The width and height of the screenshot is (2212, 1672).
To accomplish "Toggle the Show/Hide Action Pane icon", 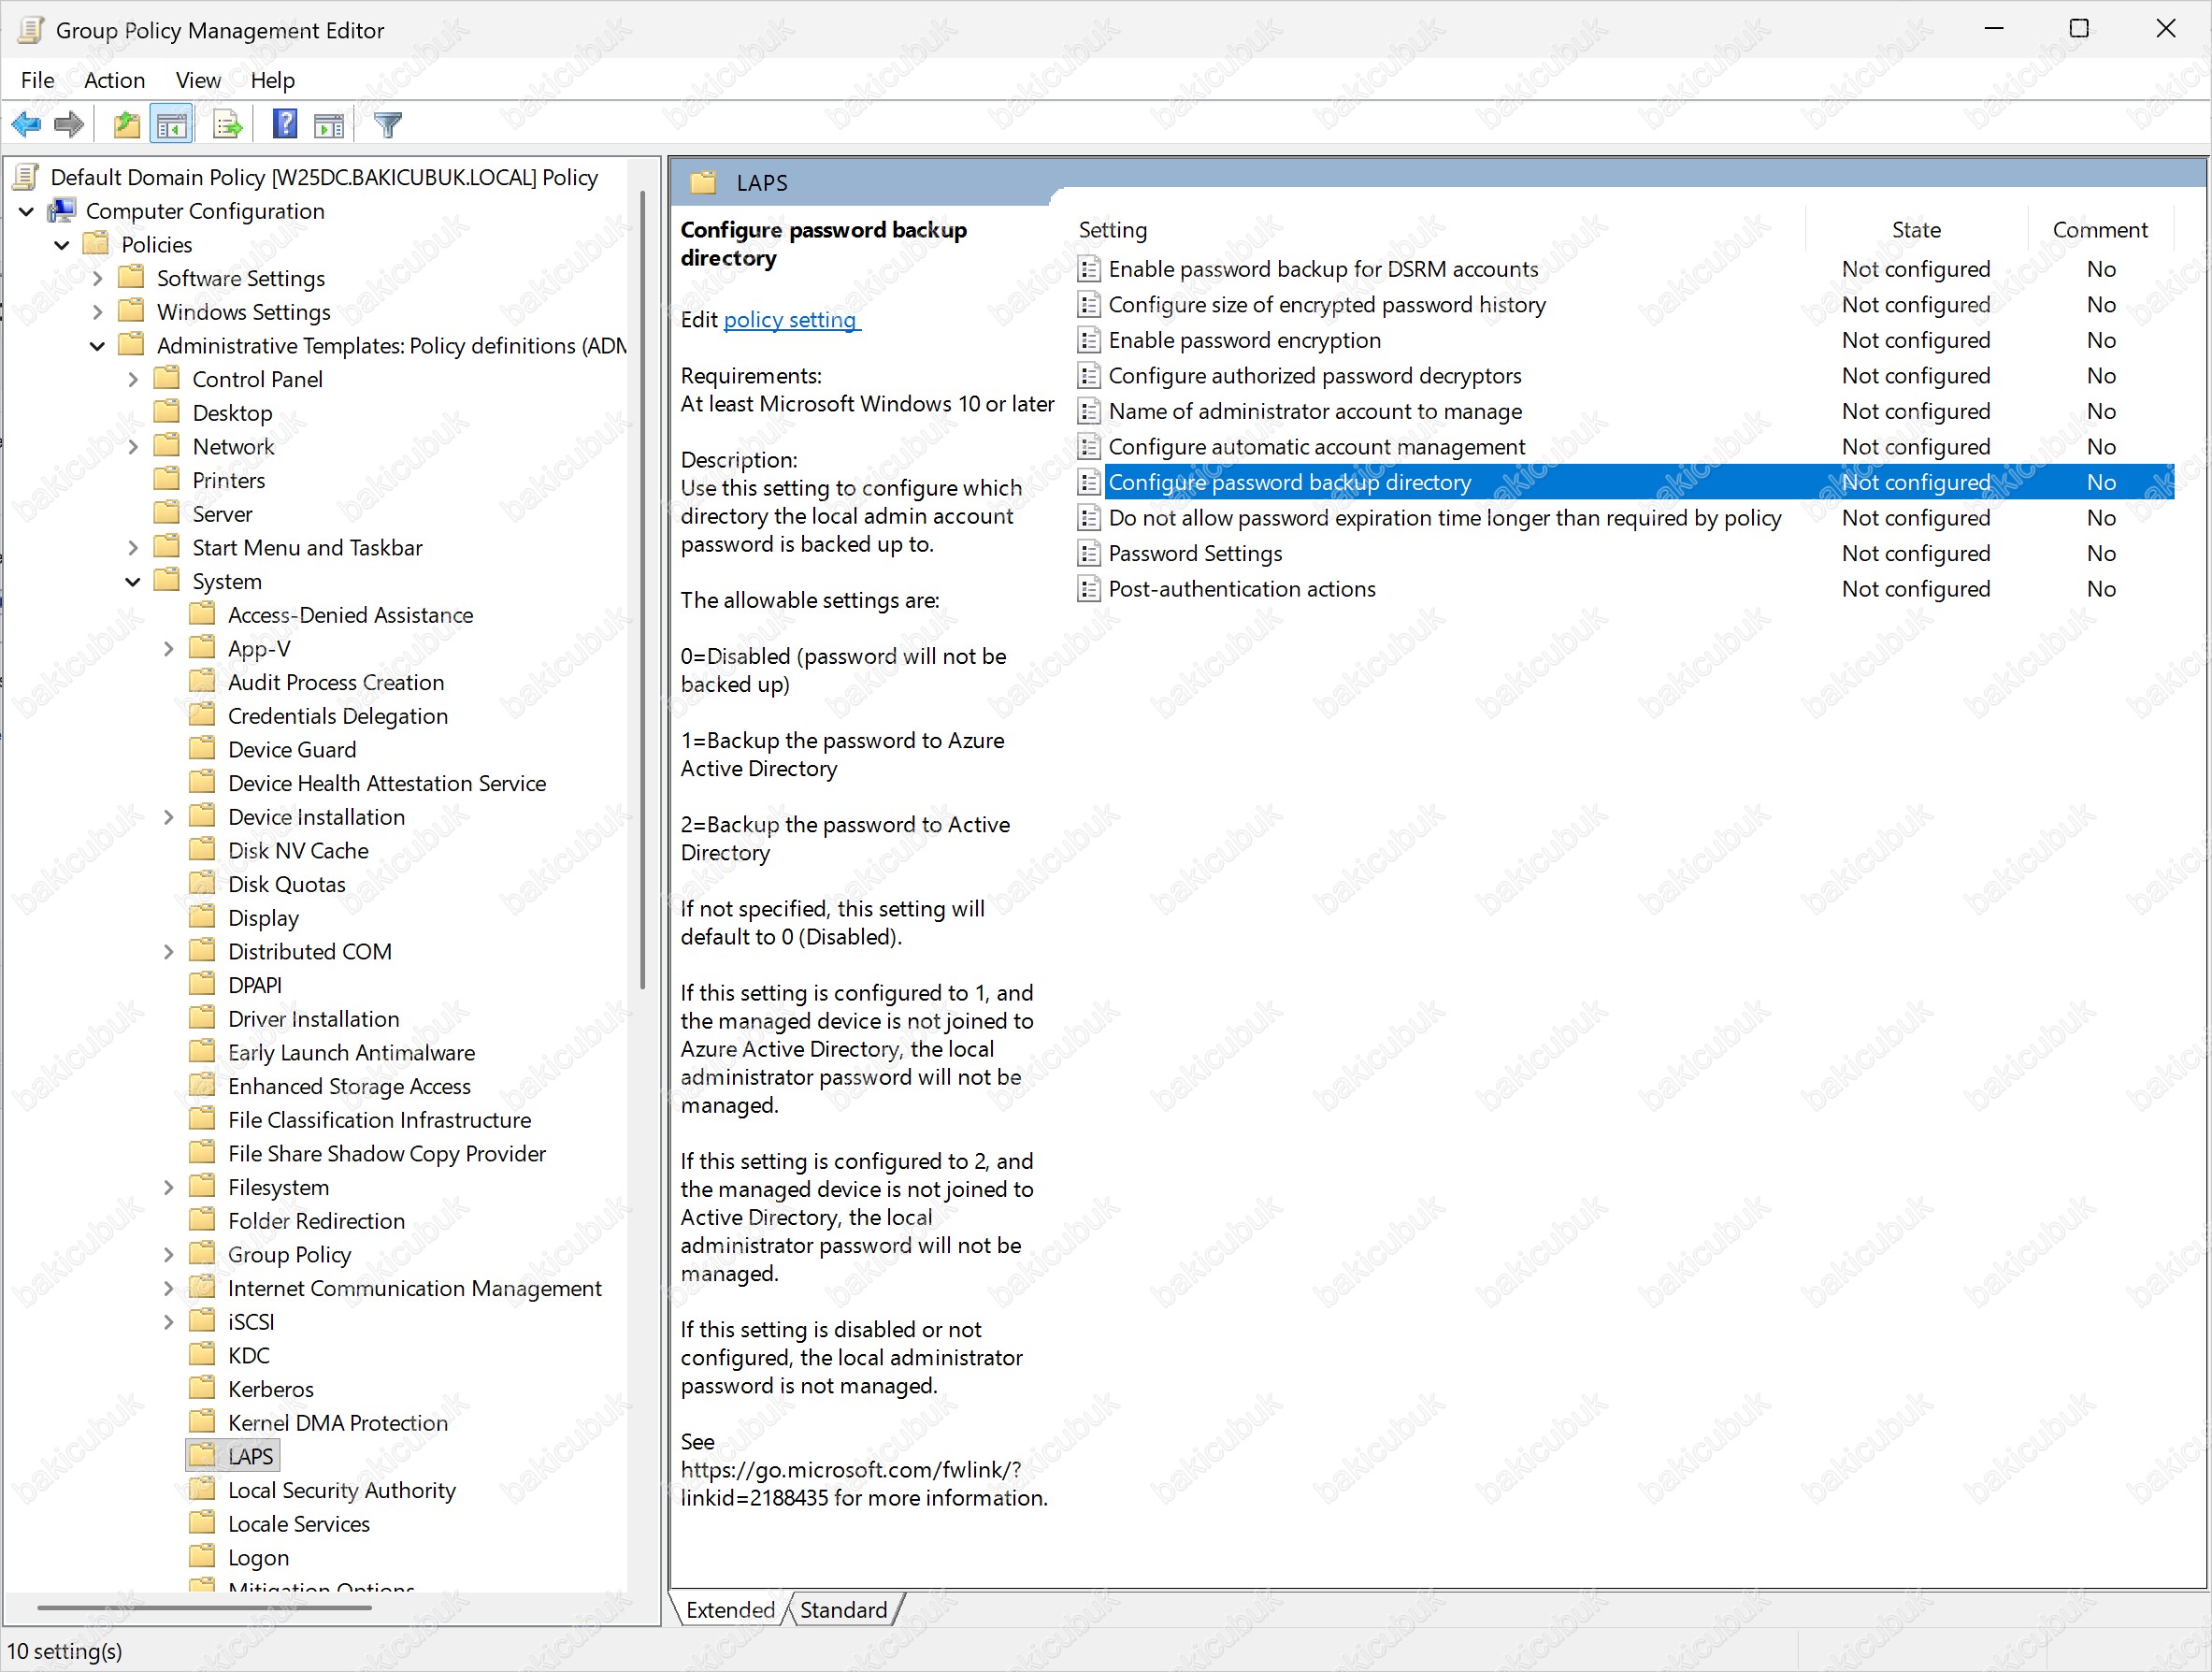I will click(329, 125).
